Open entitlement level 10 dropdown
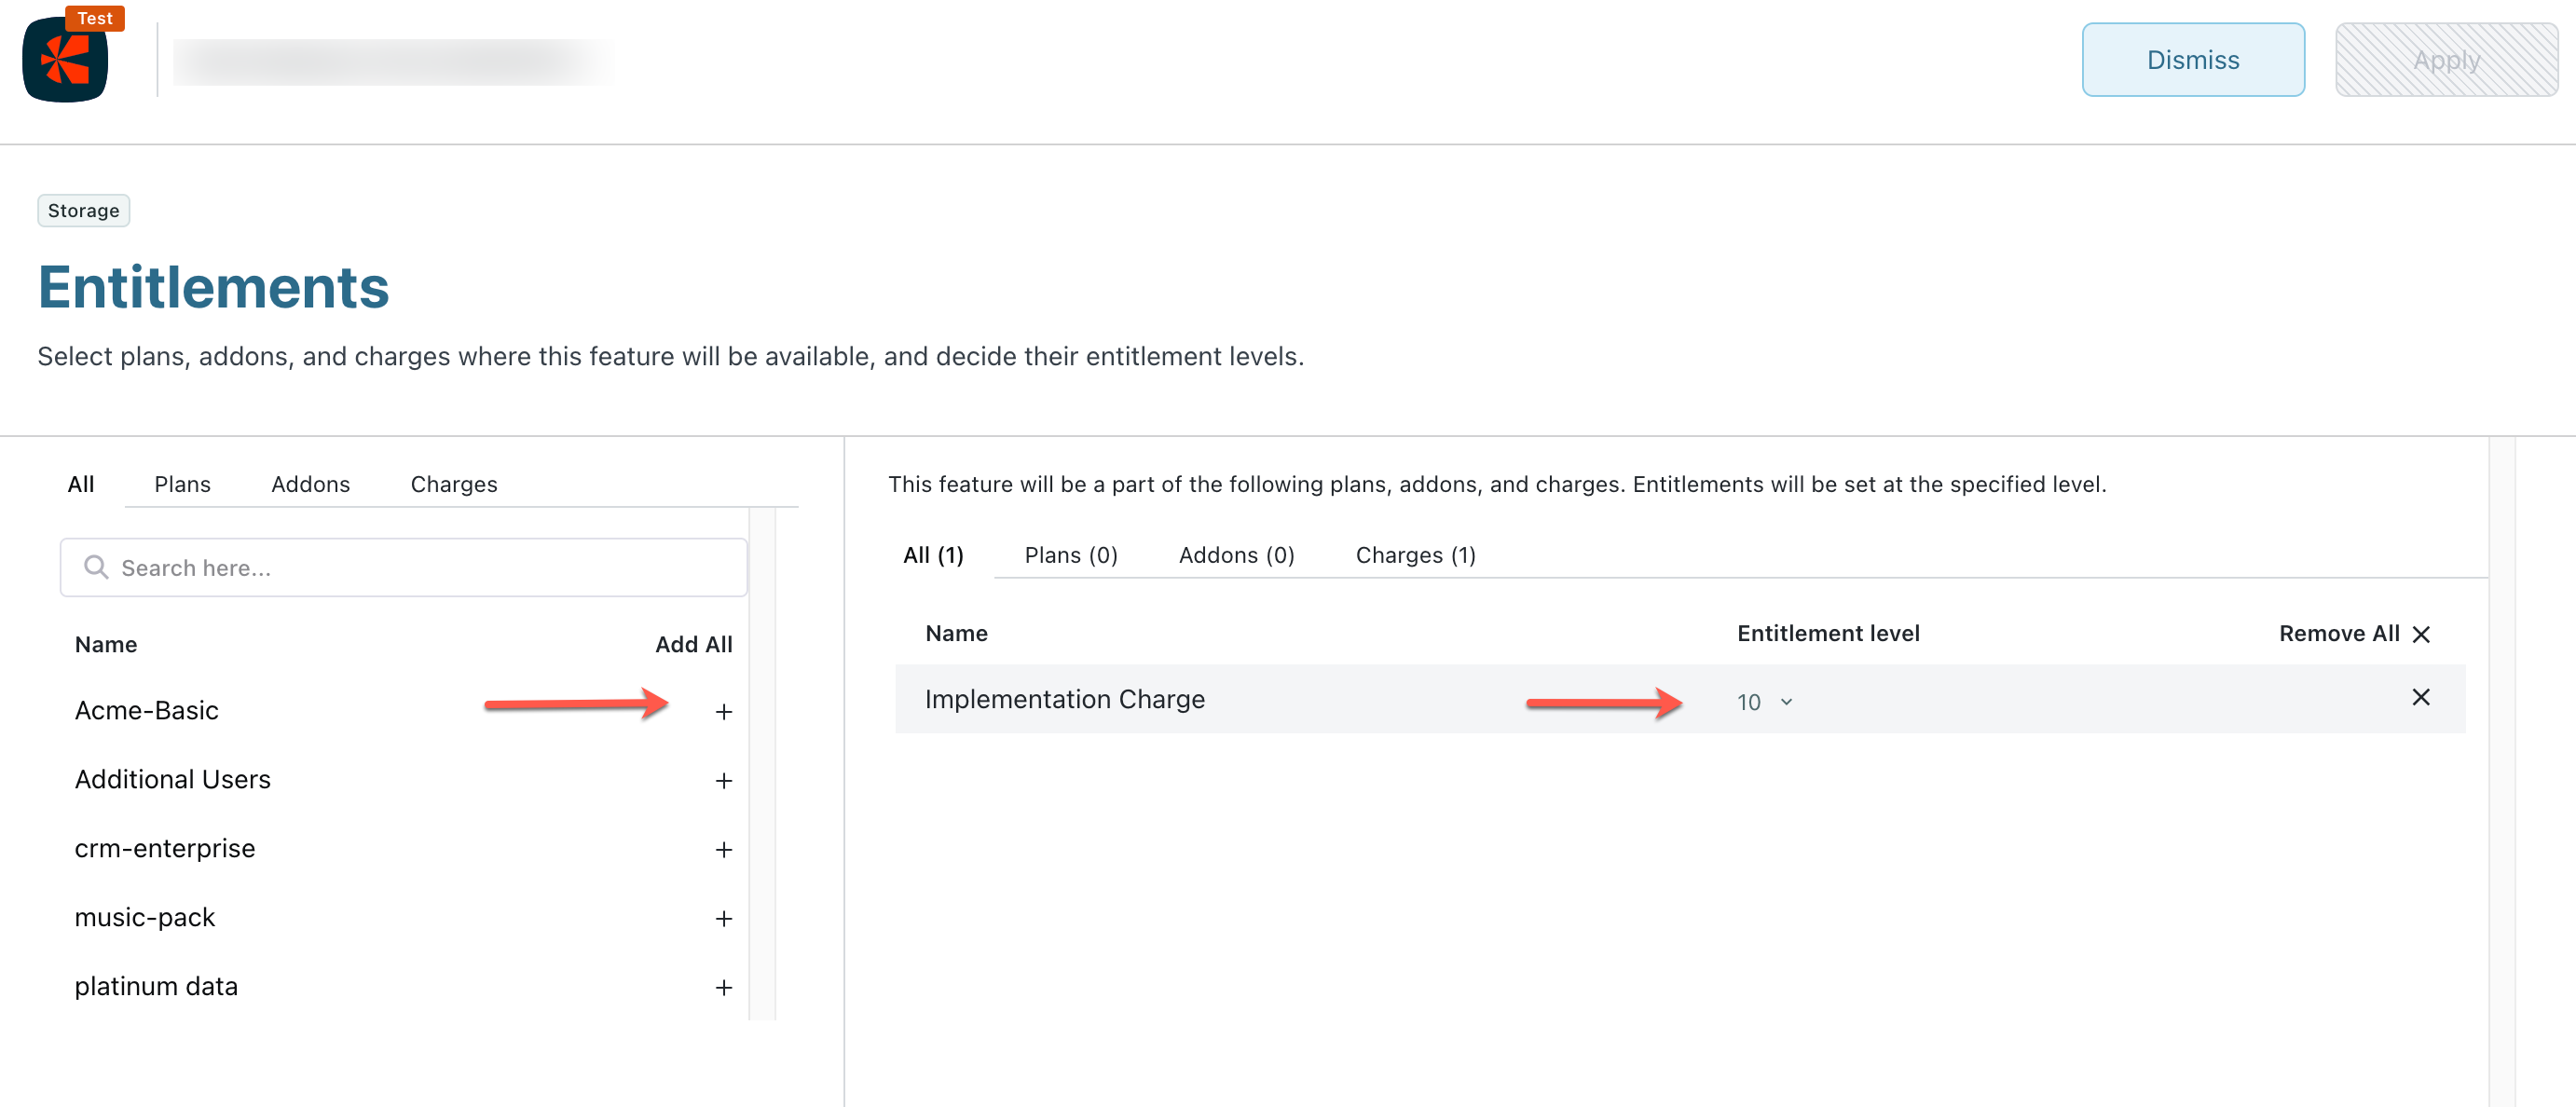Viewport: 2576px width, 1107px height. 1764,702
